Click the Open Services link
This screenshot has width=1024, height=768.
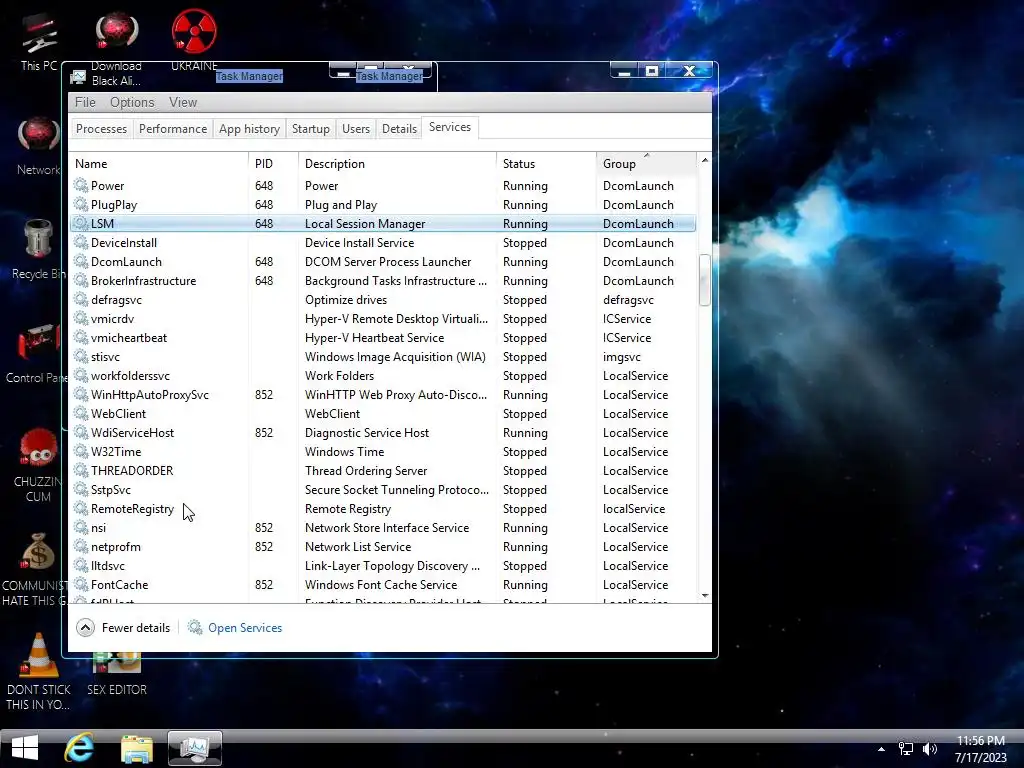[x=245, y=628]
